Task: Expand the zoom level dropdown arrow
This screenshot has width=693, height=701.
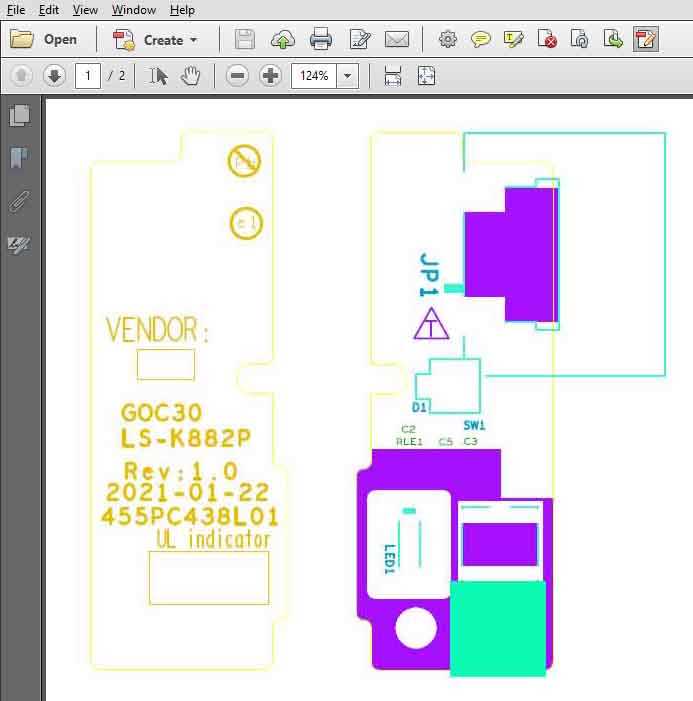Action: click(347, 76)
